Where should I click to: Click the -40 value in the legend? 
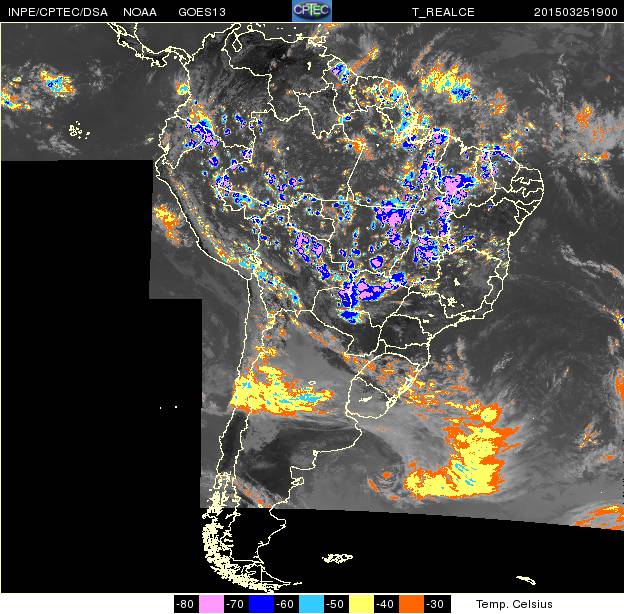(x=386, y=604)
